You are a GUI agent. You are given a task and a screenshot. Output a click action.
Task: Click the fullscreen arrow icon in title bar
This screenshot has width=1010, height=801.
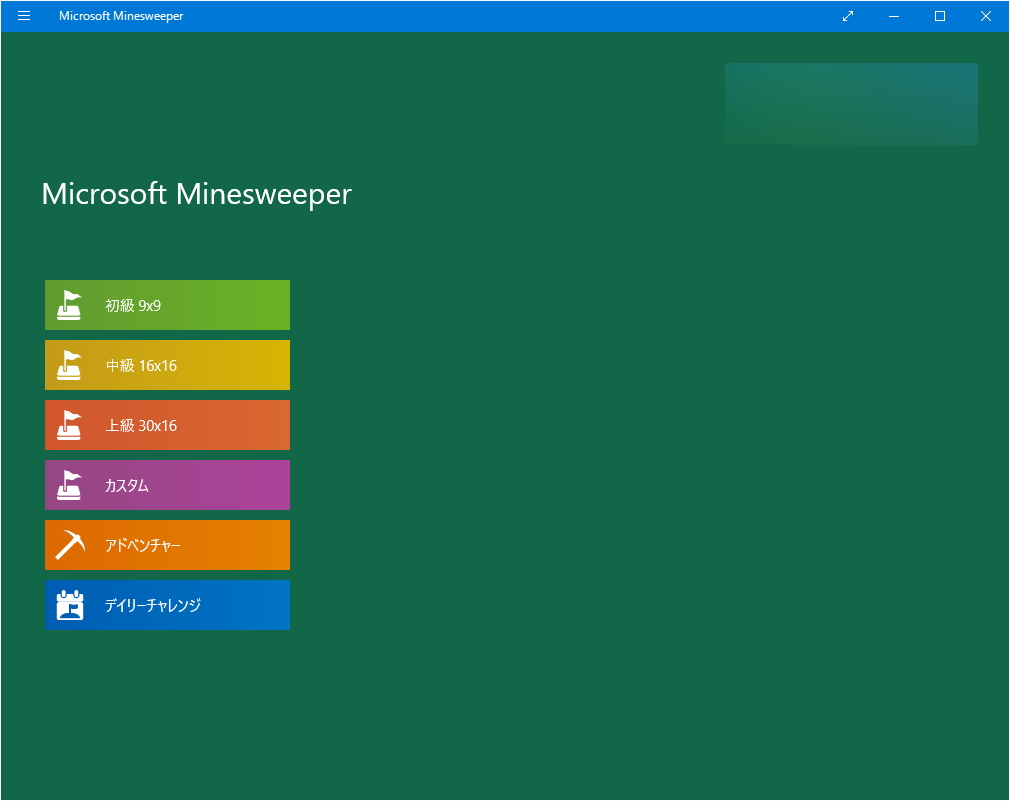[847, 16]
